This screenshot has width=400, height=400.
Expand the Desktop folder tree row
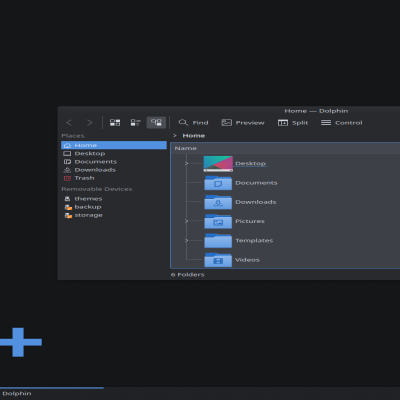[x=186, y=163]
